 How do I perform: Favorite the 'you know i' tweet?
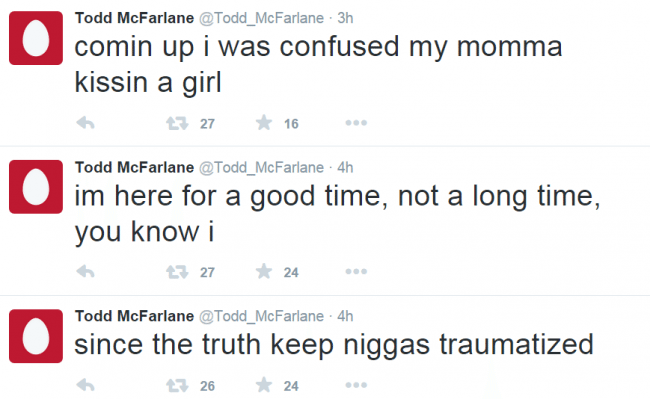[264, 271]
